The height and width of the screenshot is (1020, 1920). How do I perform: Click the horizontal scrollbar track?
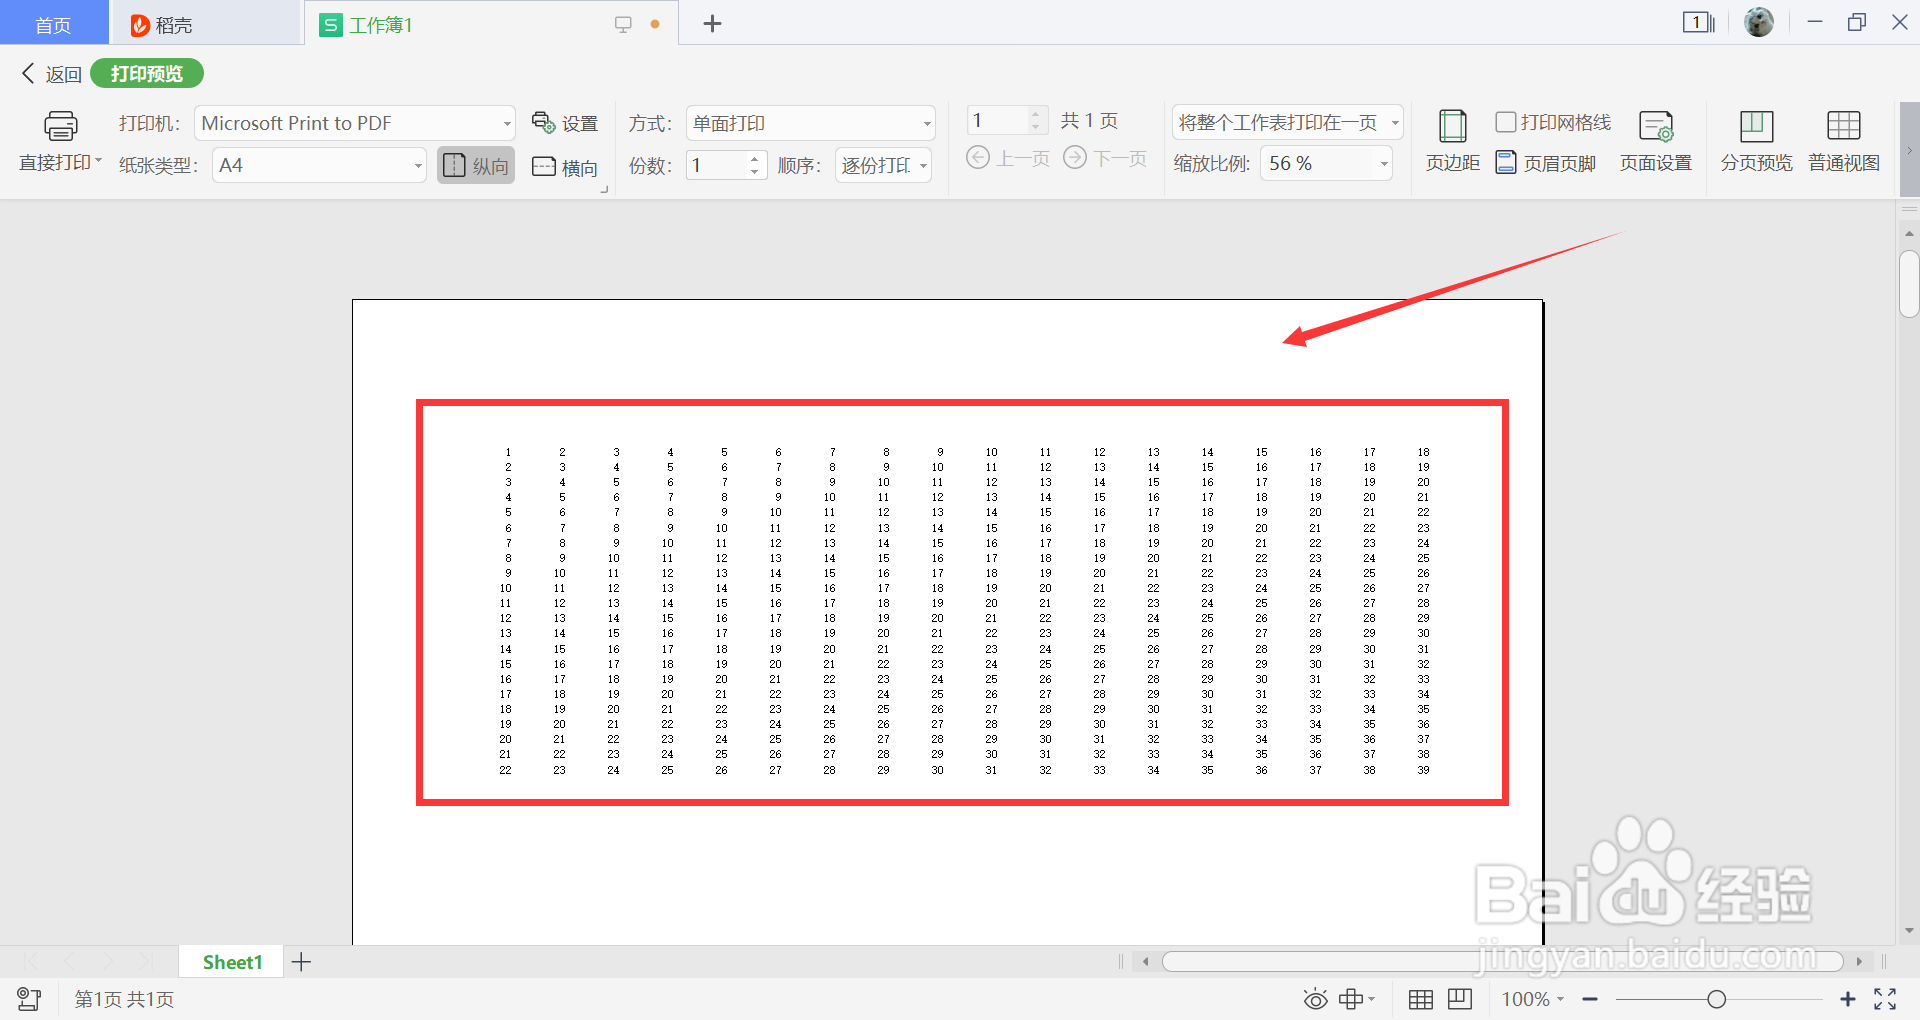tap(1503, 961)
